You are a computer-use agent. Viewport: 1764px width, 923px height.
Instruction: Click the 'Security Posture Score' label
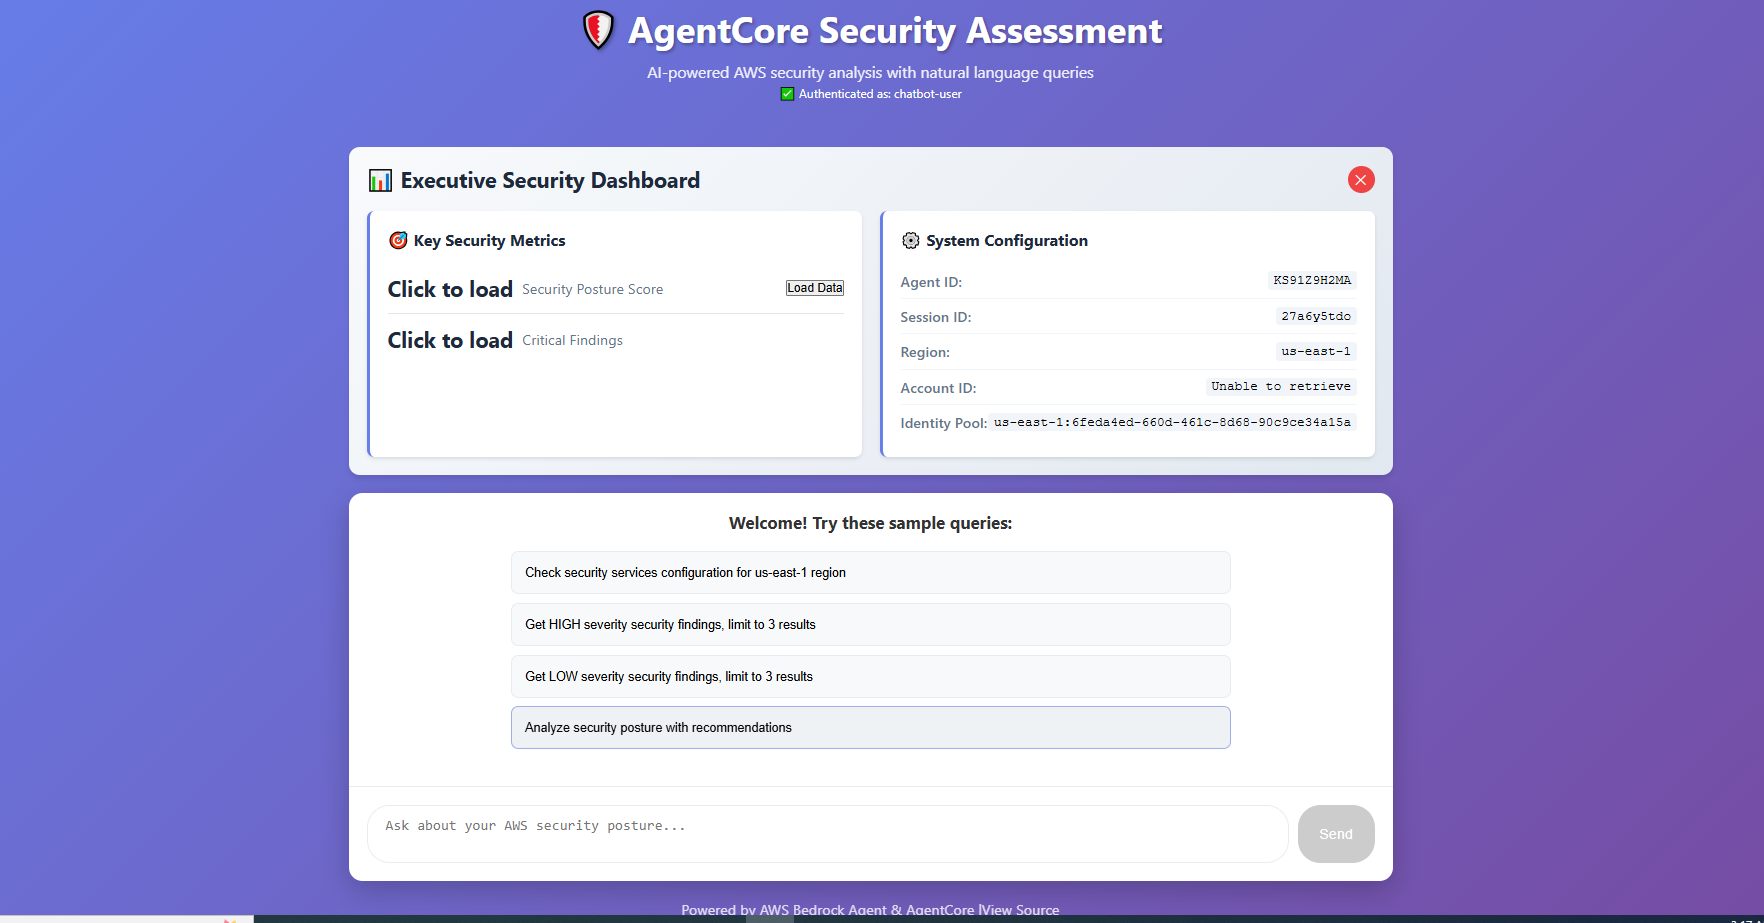[x=592, y=289]
